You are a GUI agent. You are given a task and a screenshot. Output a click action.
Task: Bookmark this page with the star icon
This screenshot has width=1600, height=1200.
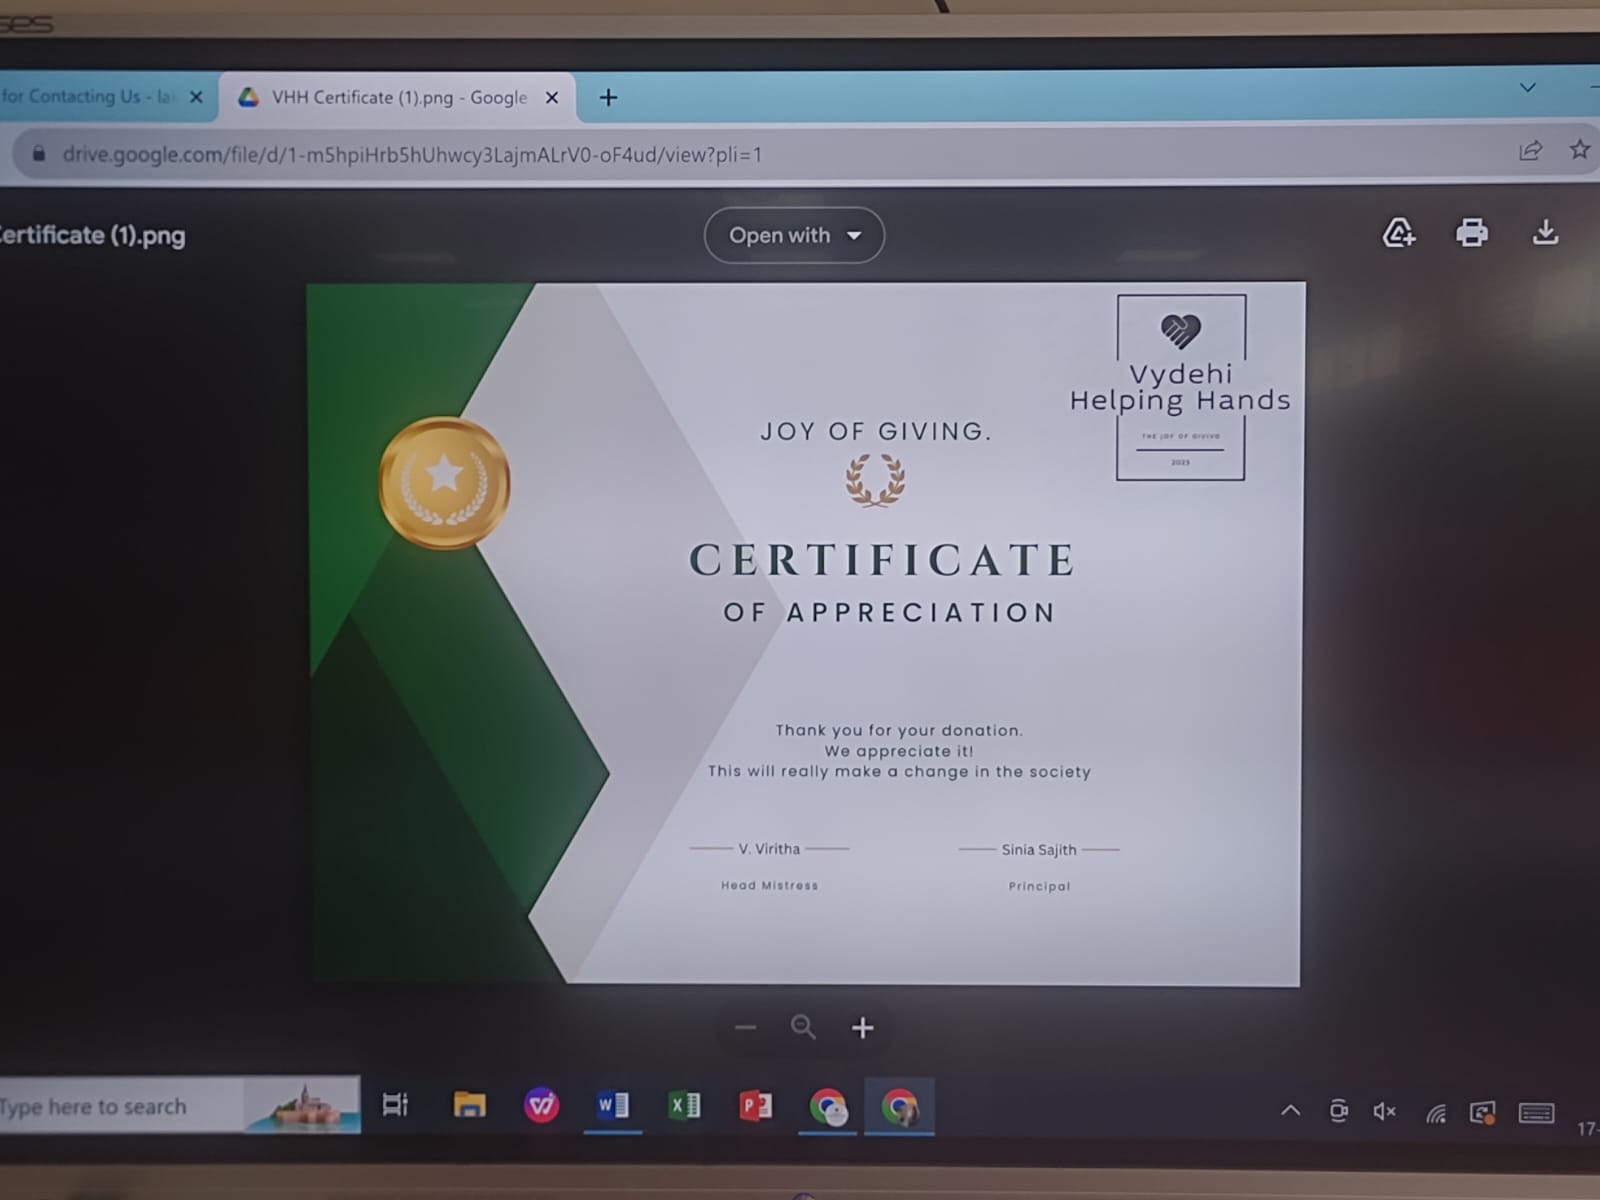pos(1579,150)
